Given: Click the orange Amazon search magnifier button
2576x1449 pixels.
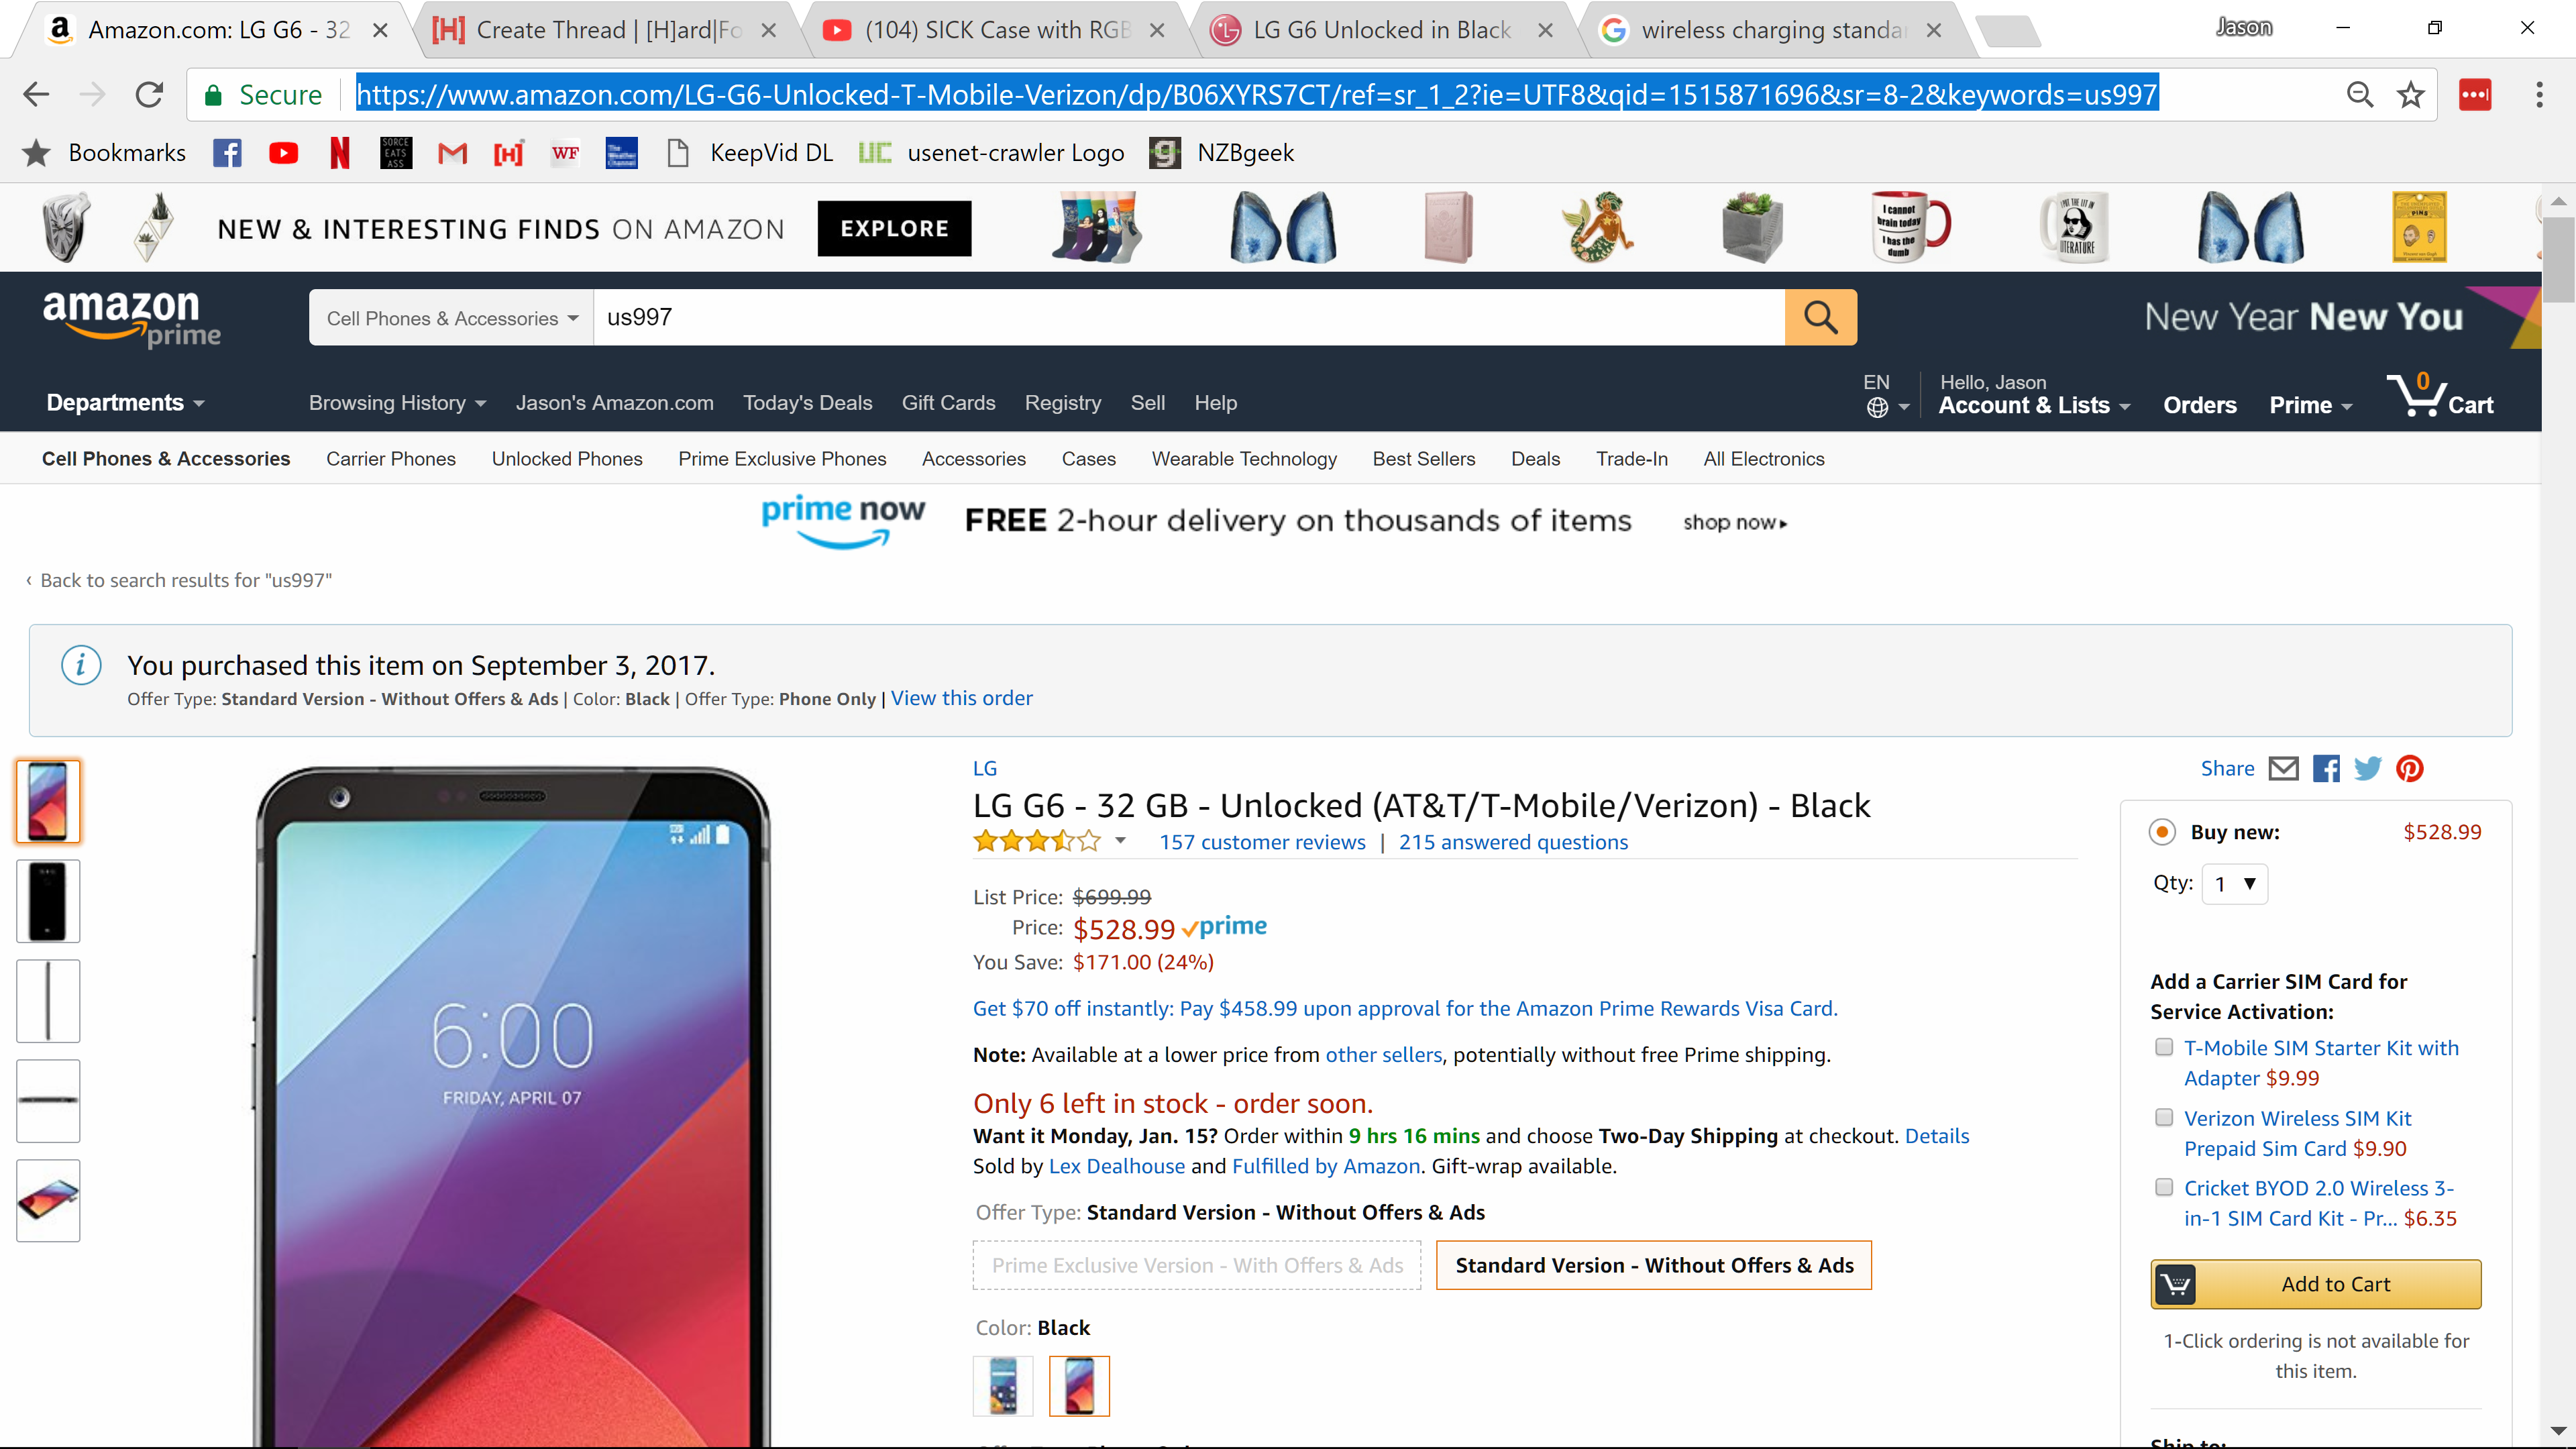Looking at the screenshot, I should click(1820, 318).
